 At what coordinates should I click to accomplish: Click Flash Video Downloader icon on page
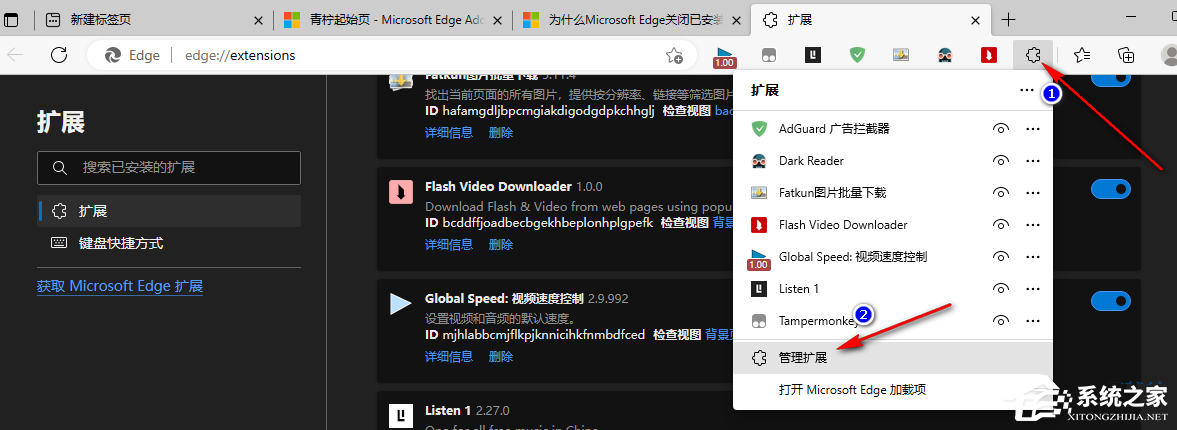400,192
